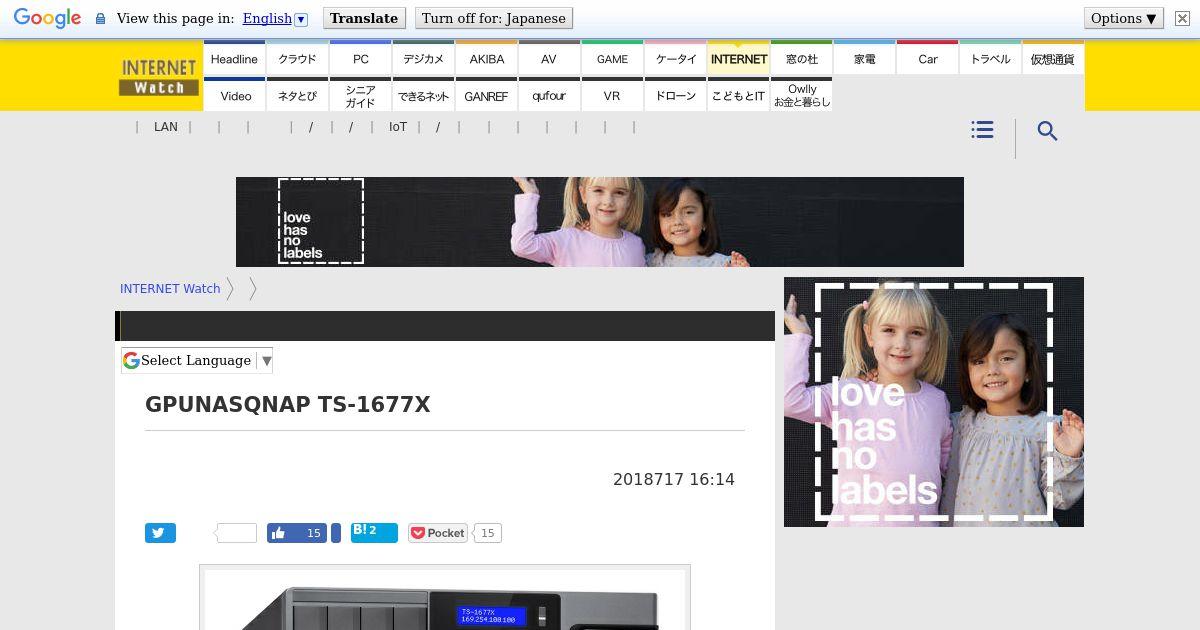This screenshot has width=1200, height=630.
Task: Click Turn off for: Japanese button
Action: click(493, 18)
